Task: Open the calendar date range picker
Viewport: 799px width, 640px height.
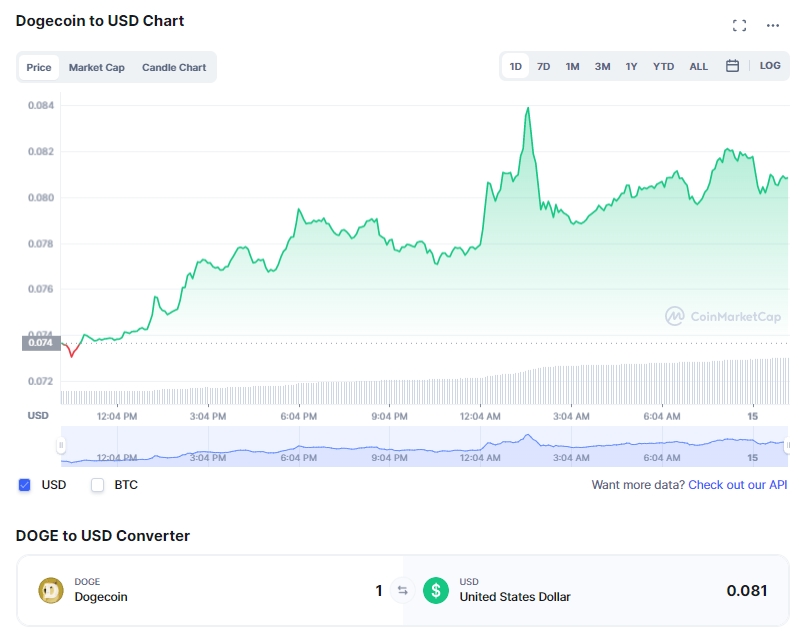Action: [x=732, y=66]
